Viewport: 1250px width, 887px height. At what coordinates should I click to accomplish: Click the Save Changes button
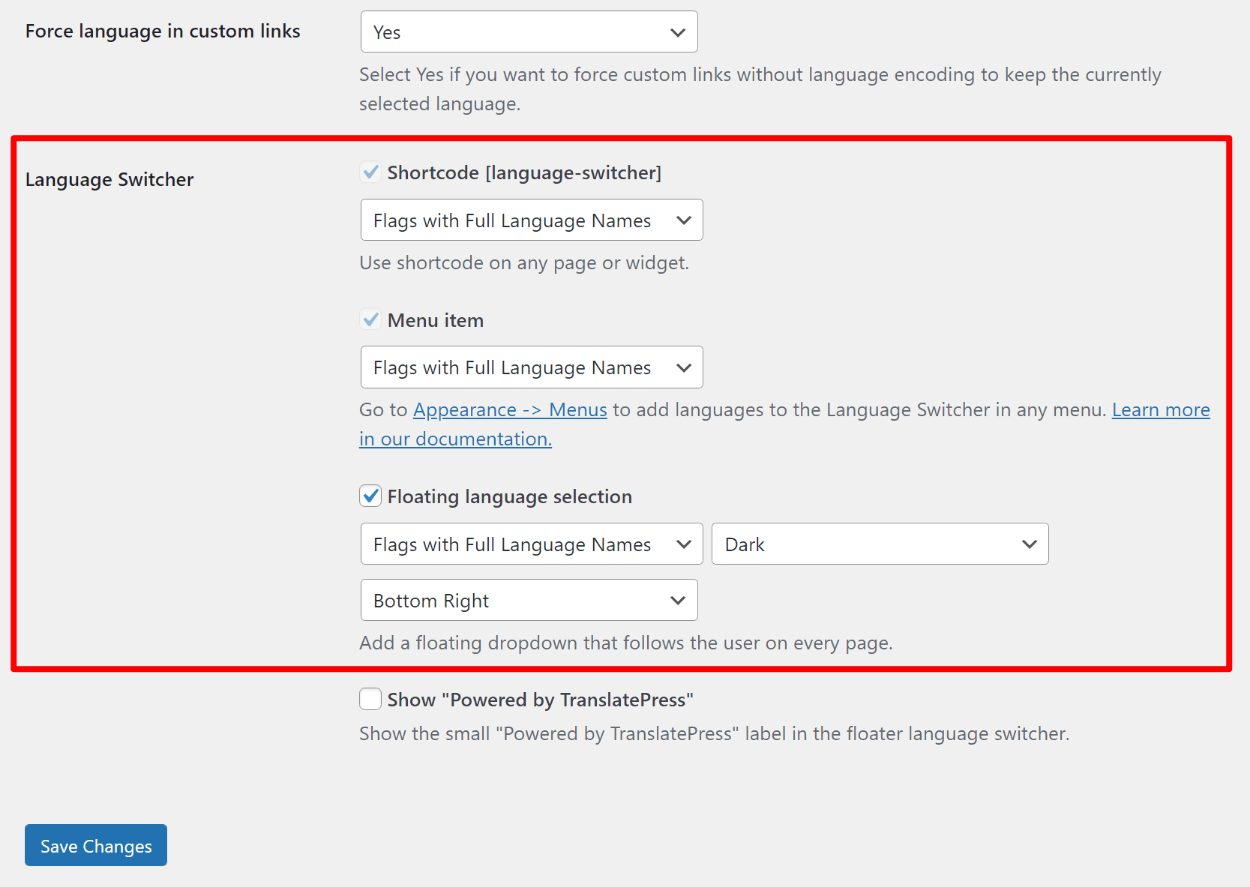[96, 845]
